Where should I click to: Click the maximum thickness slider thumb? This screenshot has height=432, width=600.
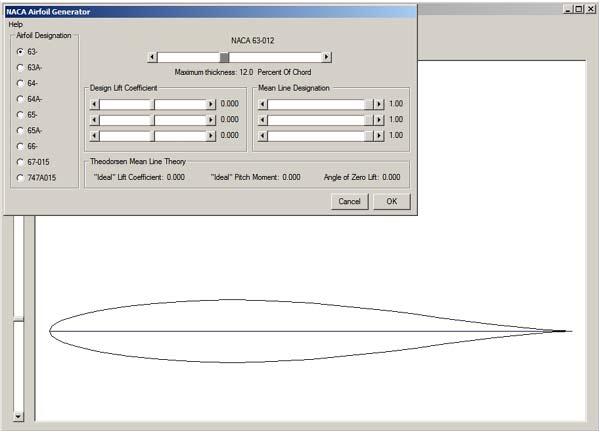tap(224, 57)
